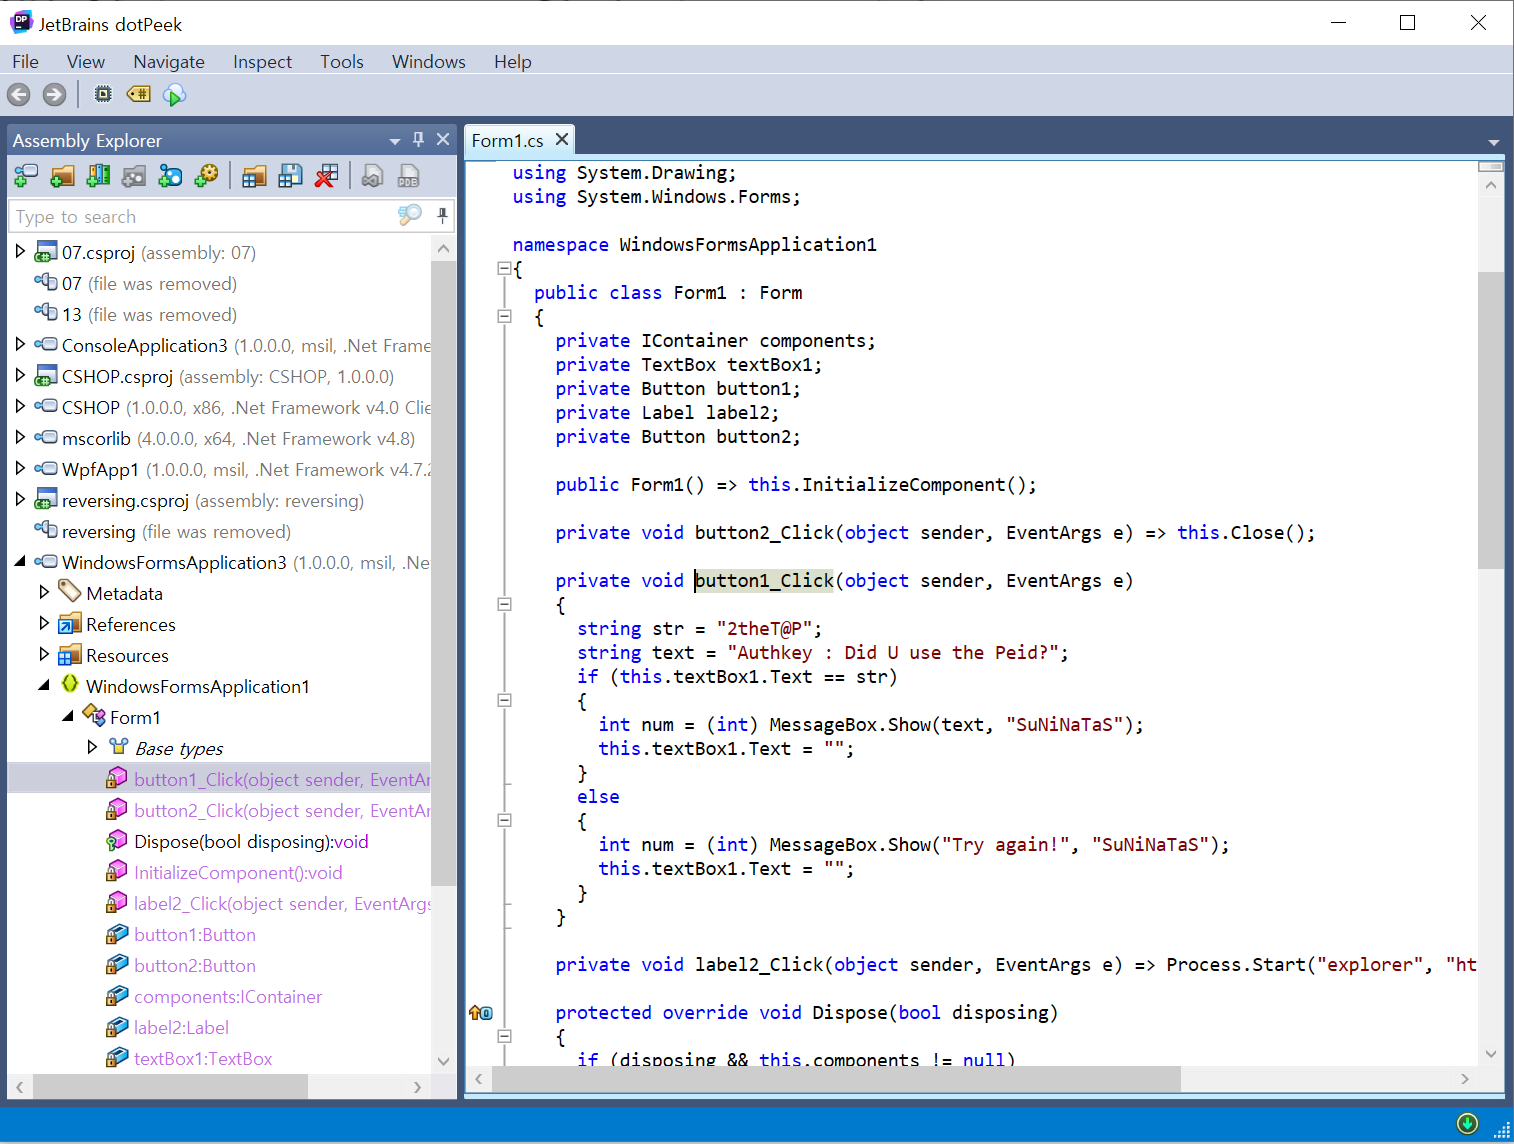Expand the Metadata node
Image resolution: width=1514 pixels, height=1144 pixels.
click(x=44, y=592)
